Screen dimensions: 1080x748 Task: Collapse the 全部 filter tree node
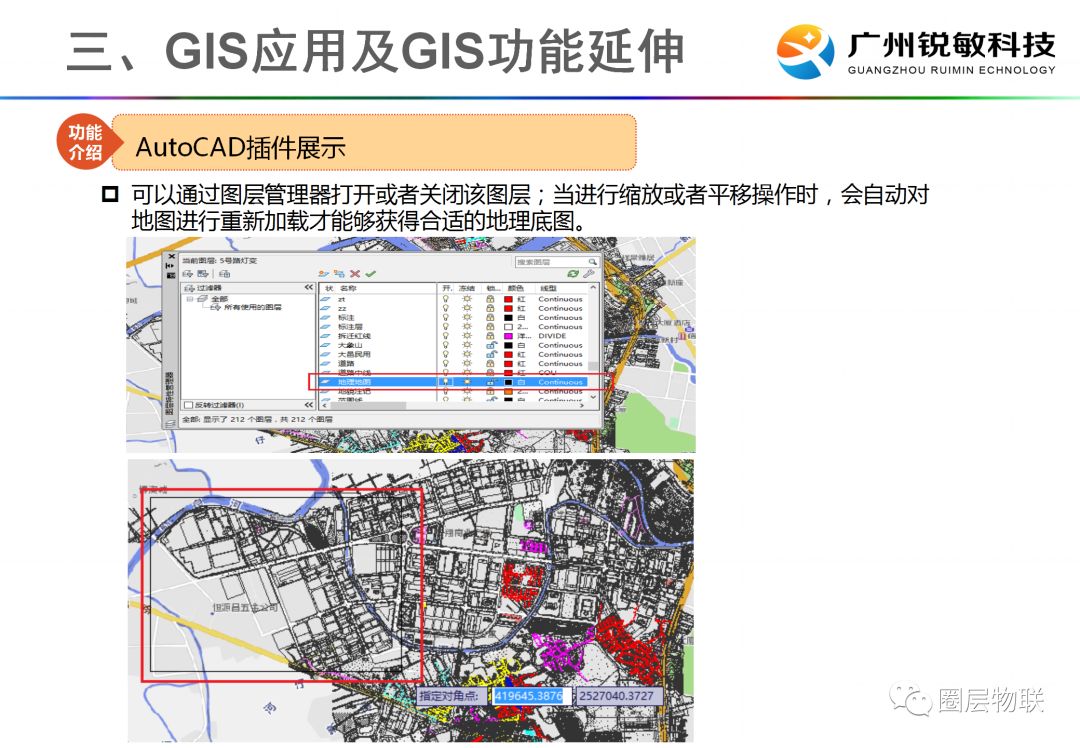pos(189,299)
